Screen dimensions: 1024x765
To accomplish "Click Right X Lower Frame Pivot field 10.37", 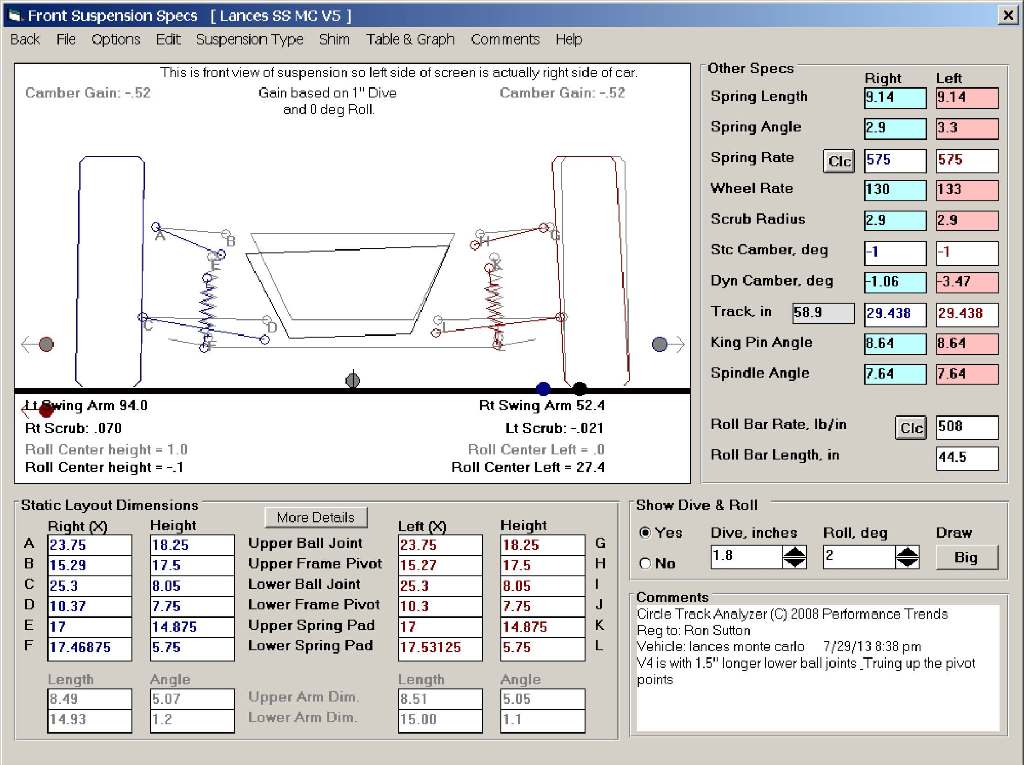I will (x=89, y=607).
